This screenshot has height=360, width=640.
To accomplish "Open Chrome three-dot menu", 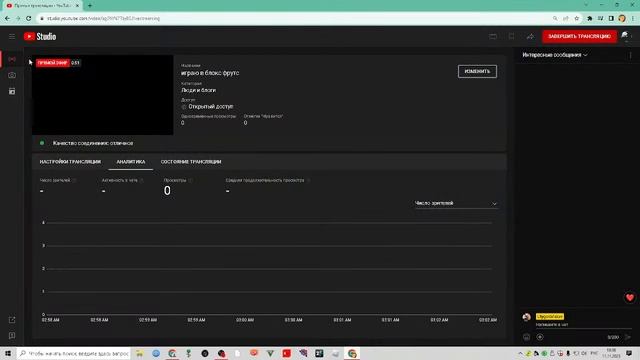I will pyautogui.click(x=633, y=18).
